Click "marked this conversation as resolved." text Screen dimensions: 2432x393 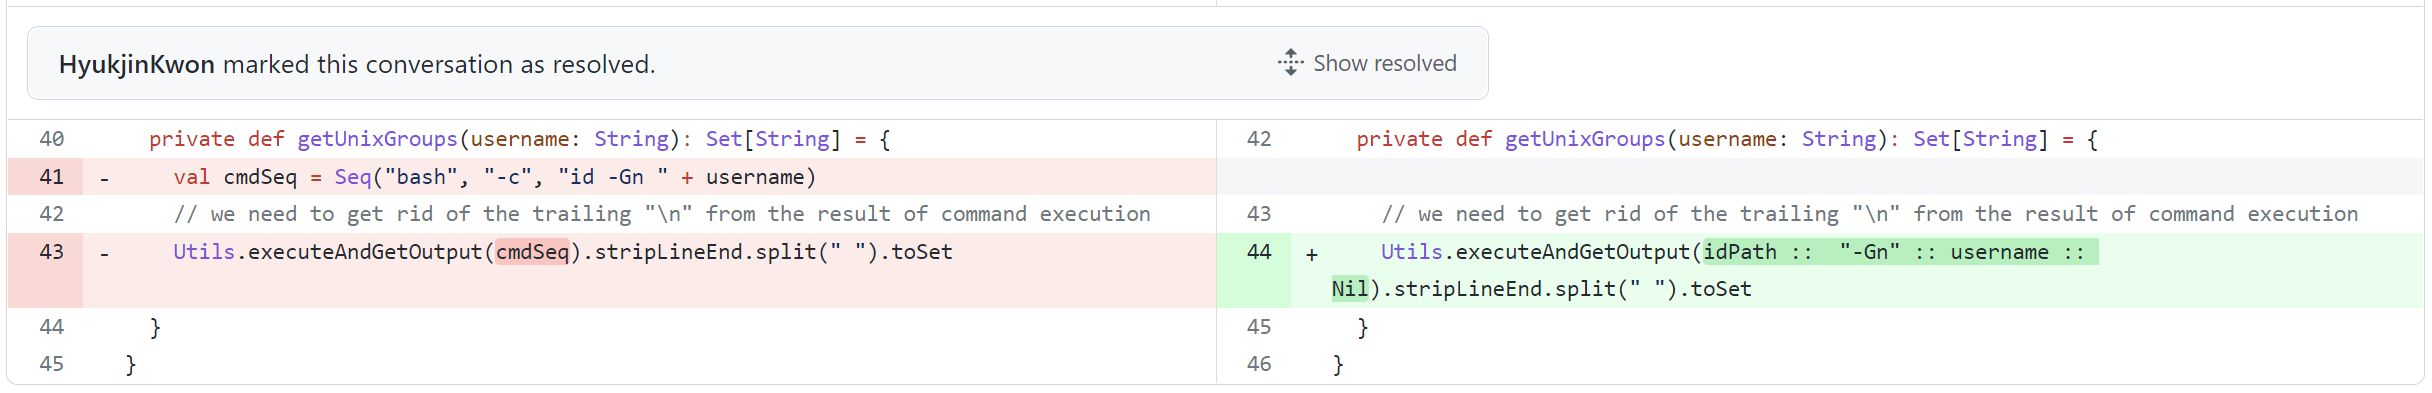click(439, 64)
